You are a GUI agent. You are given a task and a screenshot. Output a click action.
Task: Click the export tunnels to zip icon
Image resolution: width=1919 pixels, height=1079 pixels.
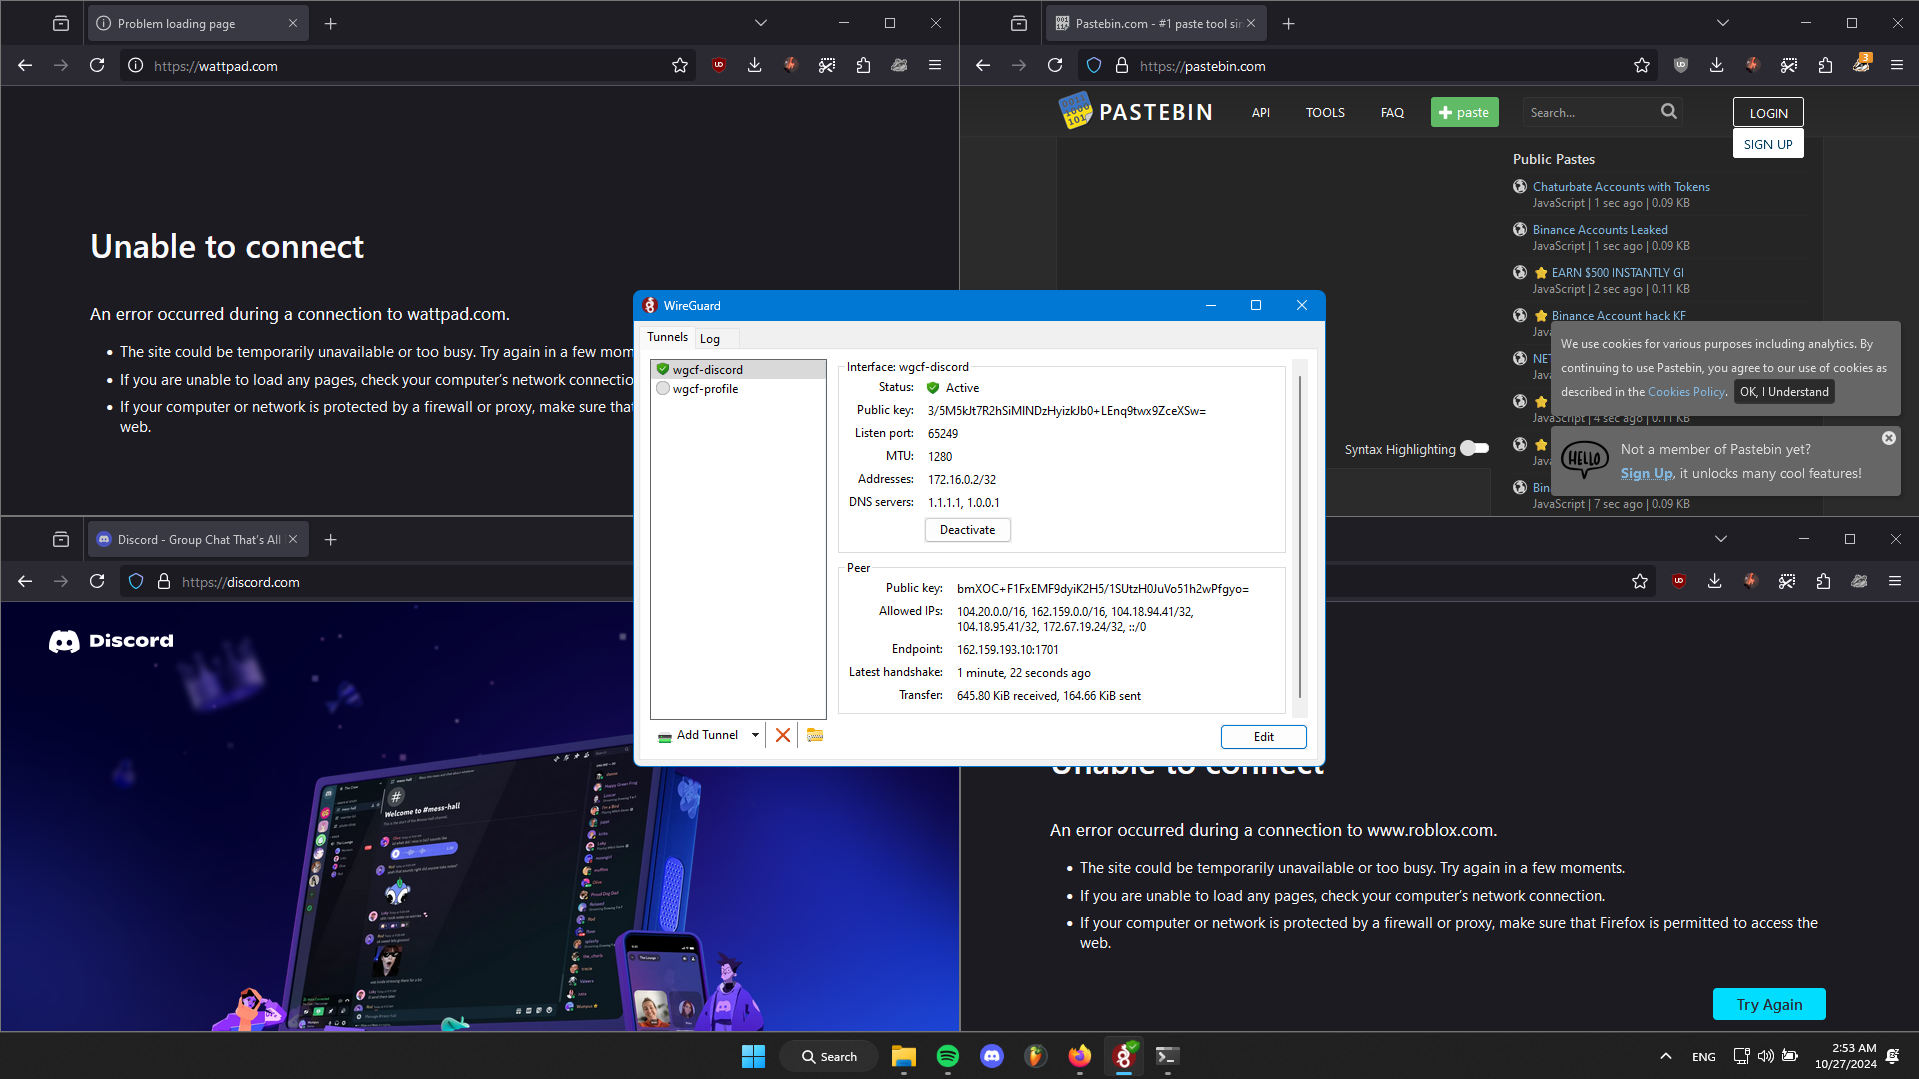[x=815, y=735]
